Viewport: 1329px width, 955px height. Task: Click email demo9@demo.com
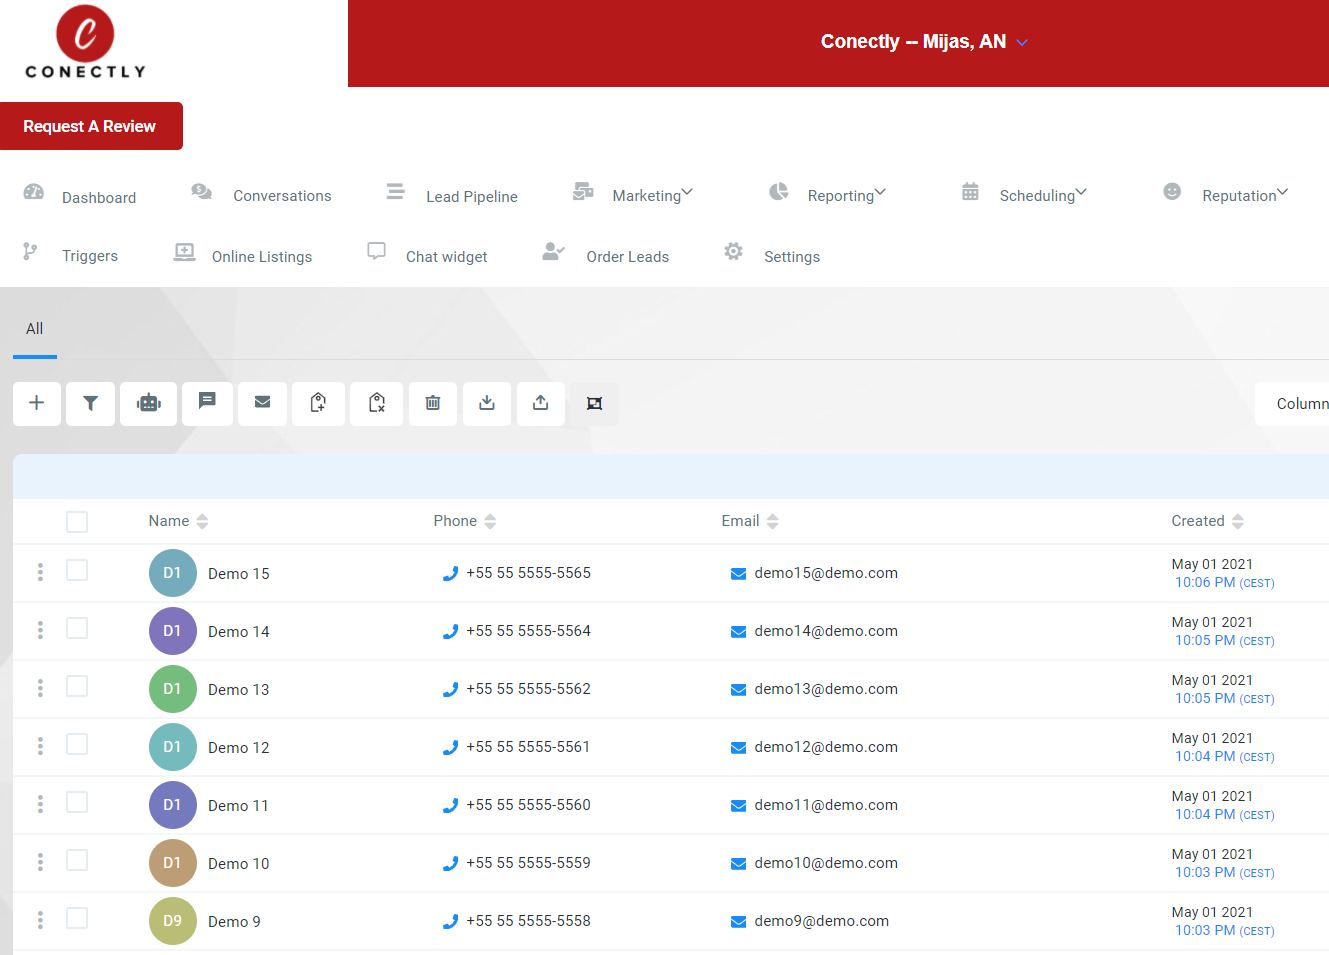click(822, 921)
